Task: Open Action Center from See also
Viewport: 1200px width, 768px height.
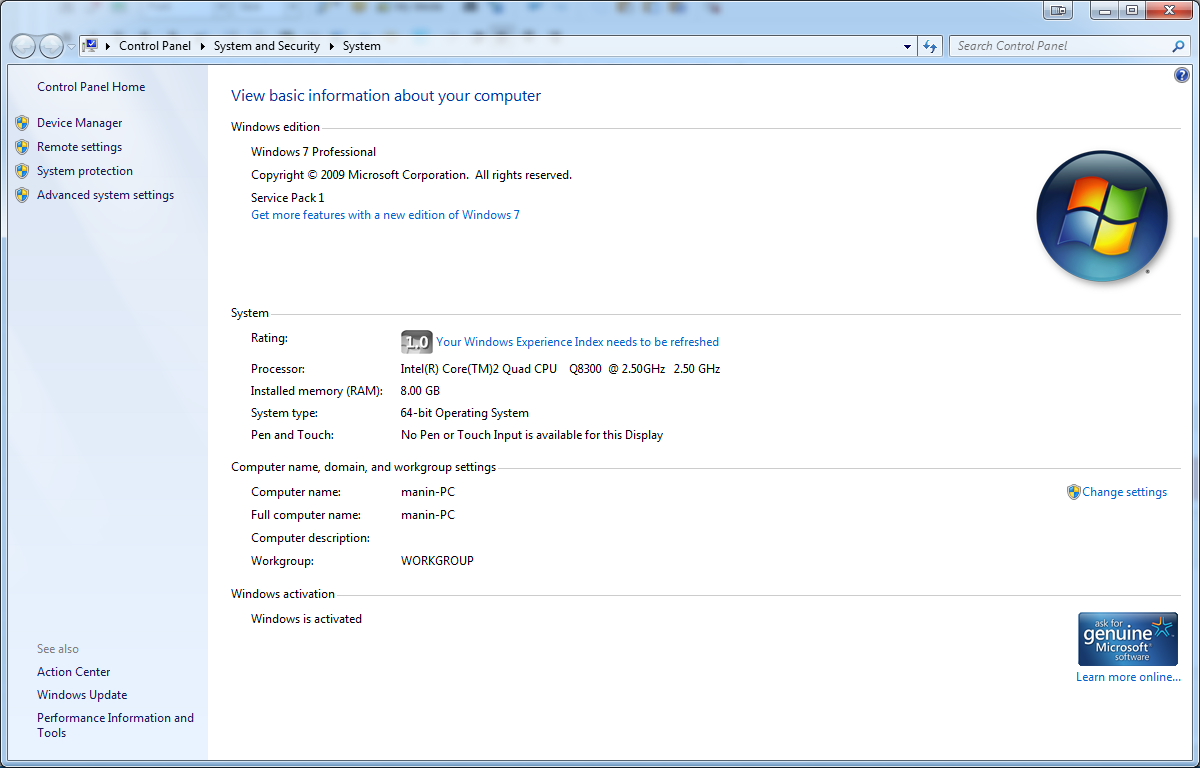Action: tap(74, 672)
